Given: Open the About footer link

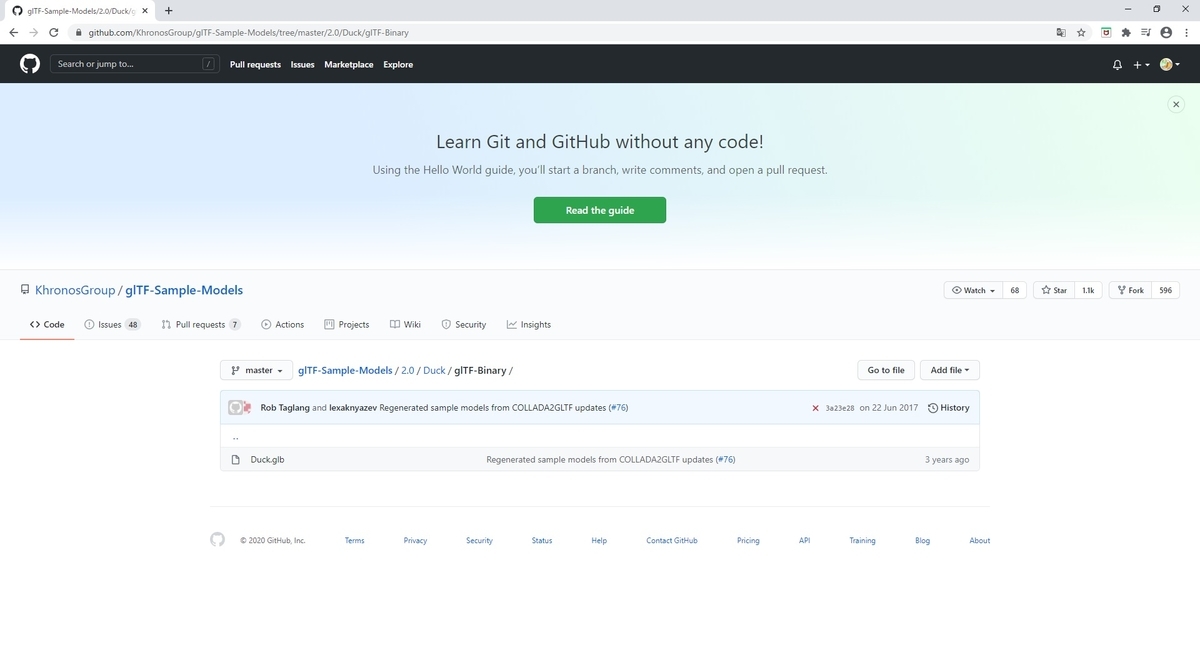Looking at the screenshot, I should coord(980,540).
